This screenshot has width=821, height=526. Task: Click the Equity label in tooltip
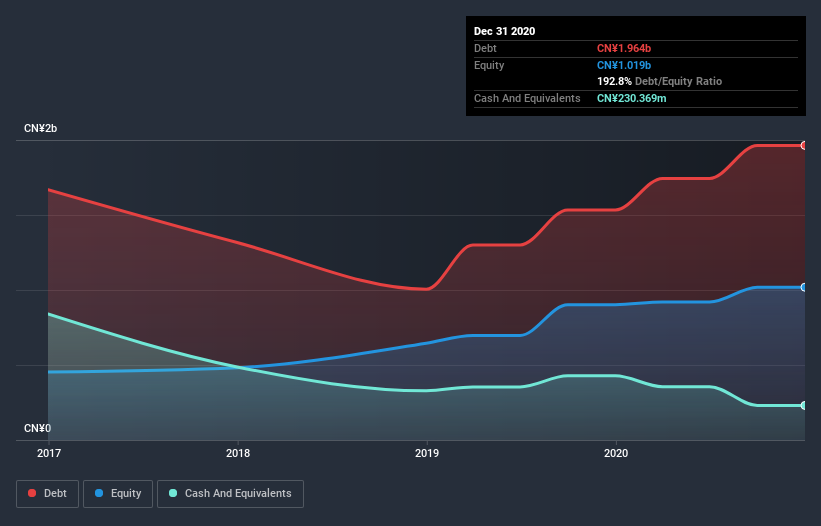pos(489,65)
